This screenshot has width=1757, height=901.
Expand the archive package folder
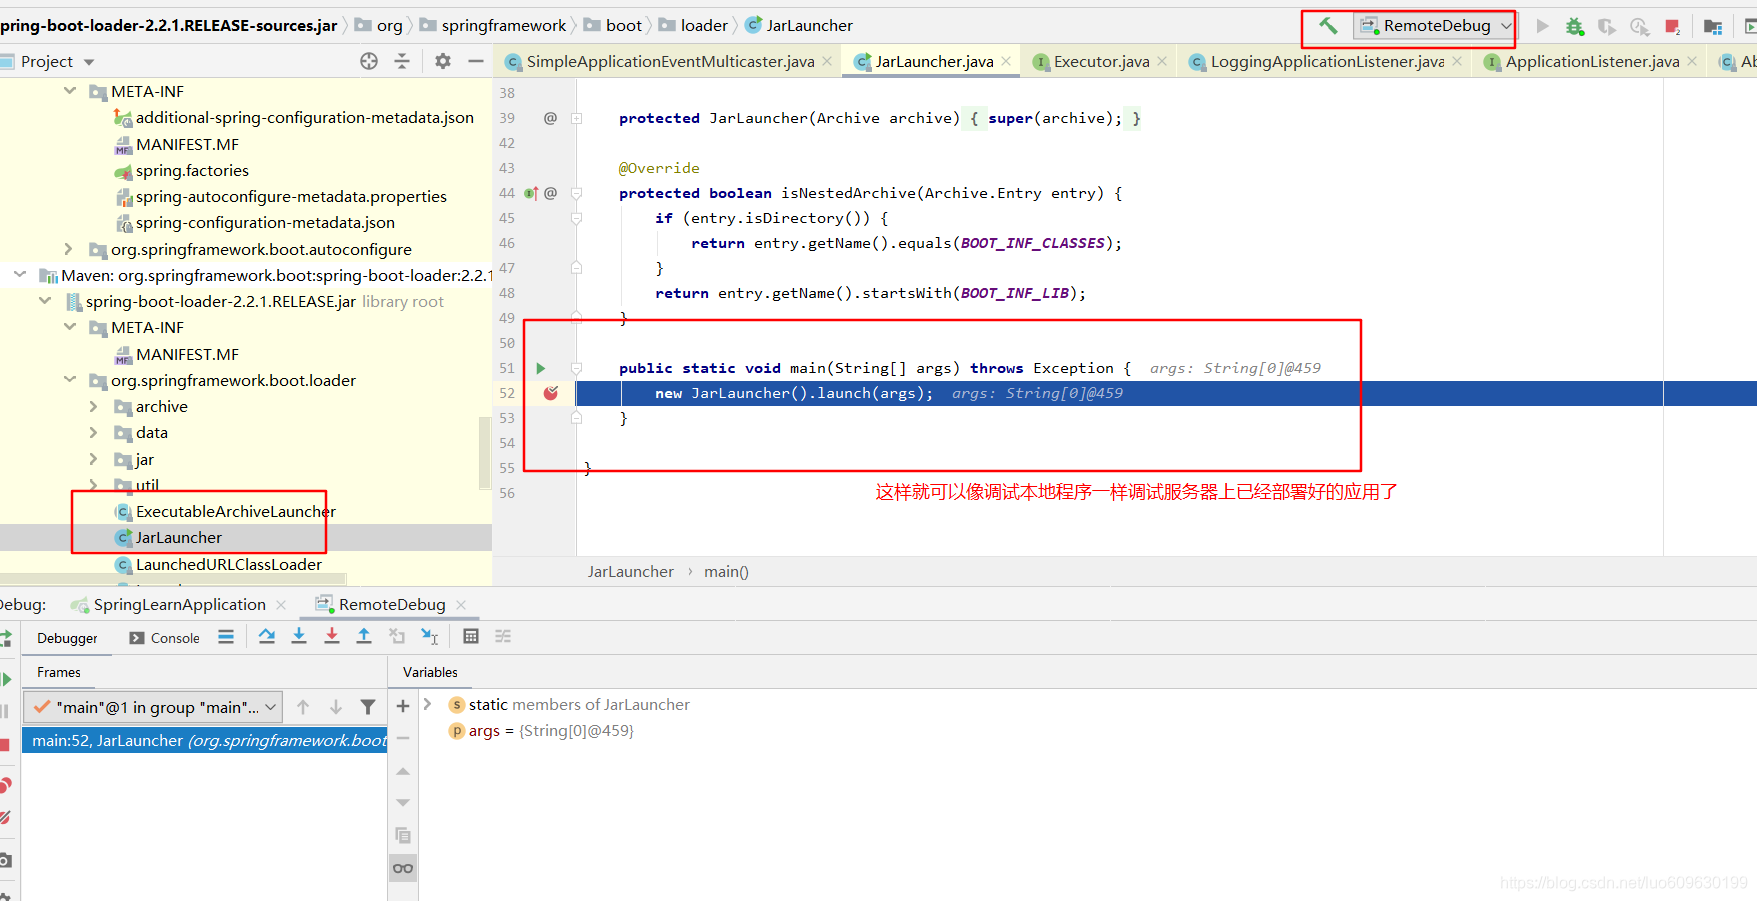[94, 406]
